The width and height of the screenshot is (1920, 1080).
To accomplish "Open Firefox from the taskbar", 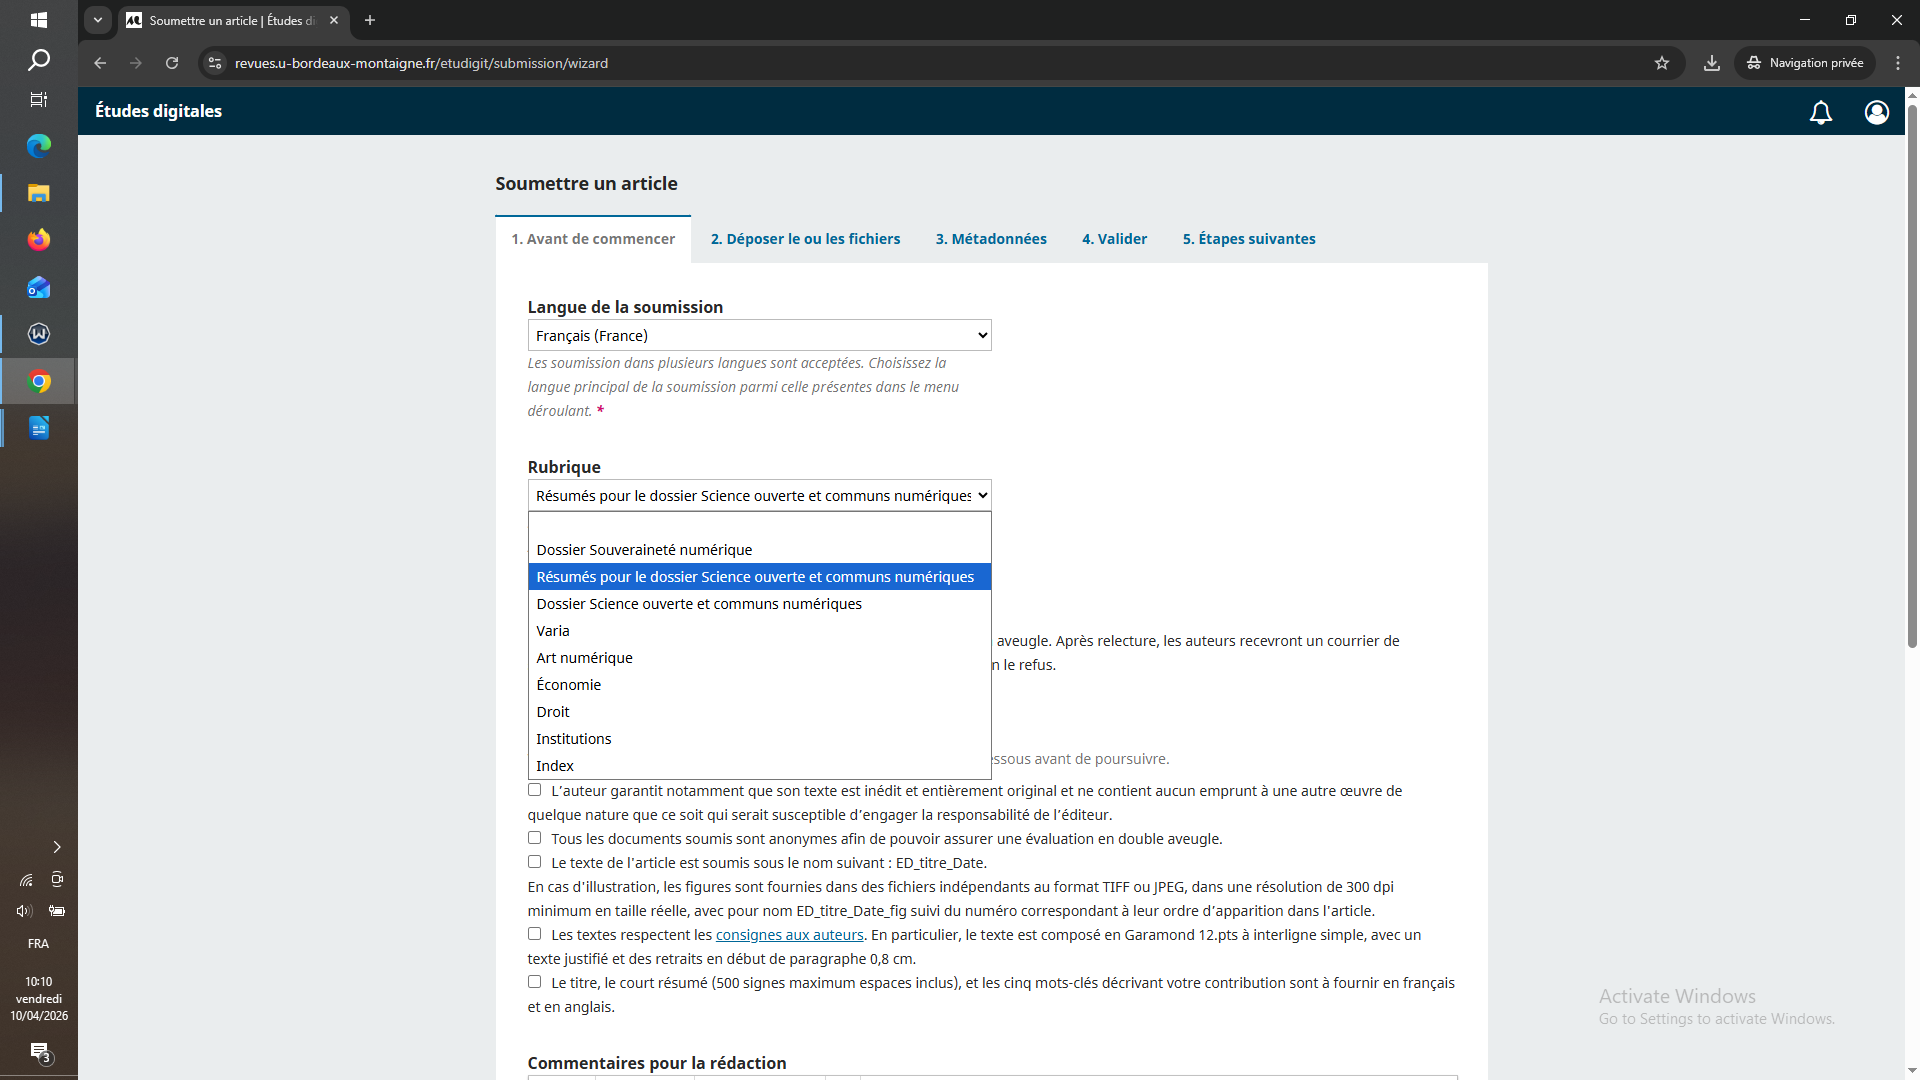I will click(39, 240).
